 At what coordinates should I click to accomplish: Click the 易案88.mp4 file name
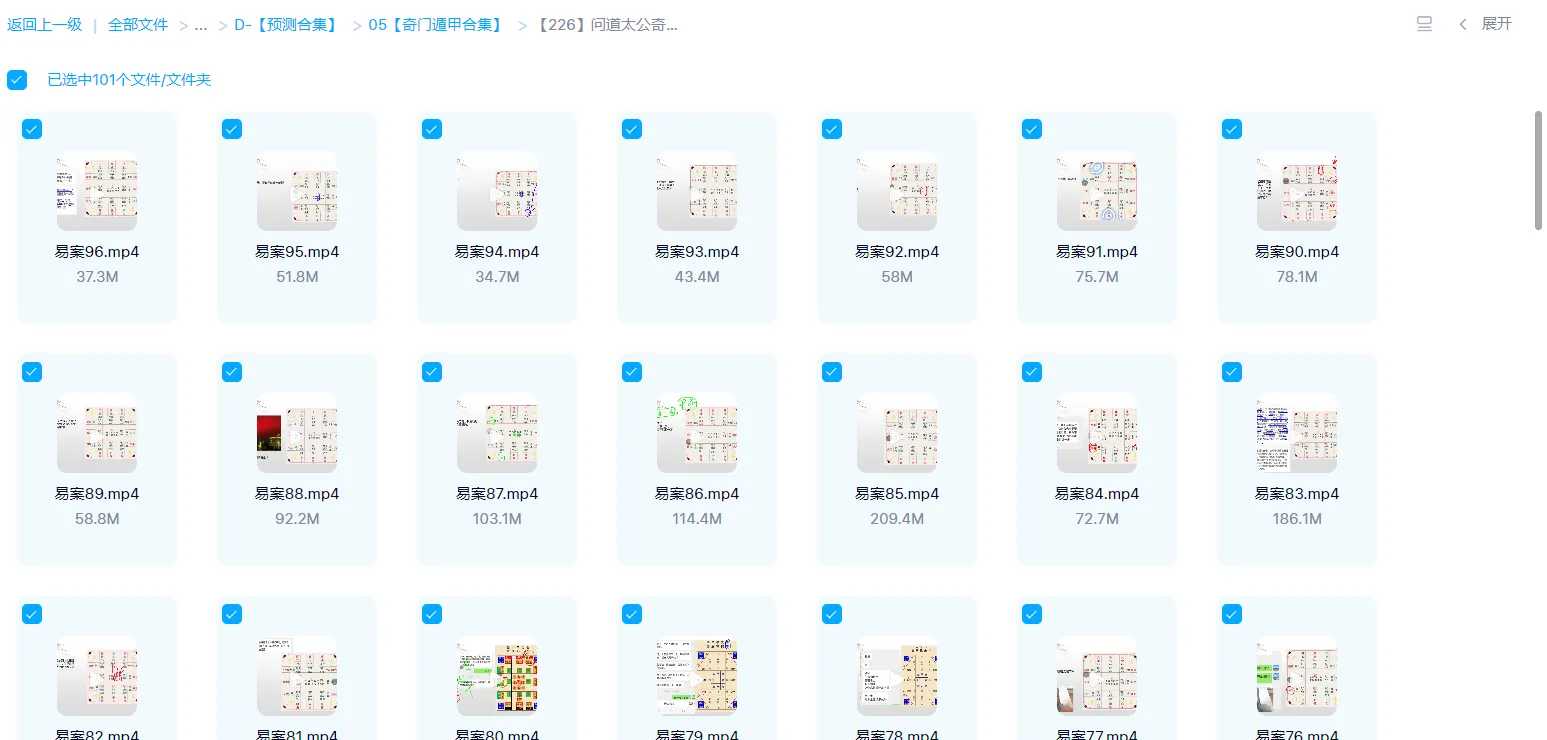point(297,494)
